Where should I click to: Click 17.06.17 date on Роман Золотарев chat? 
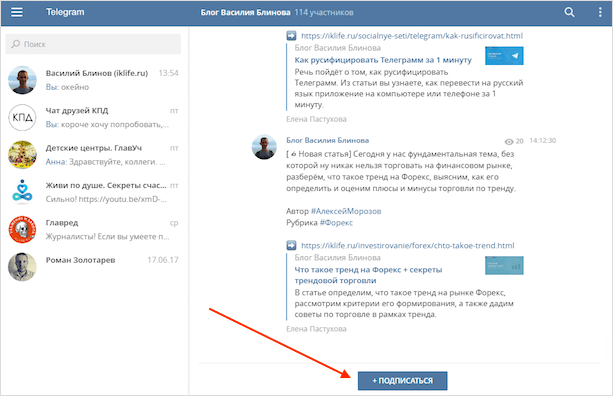click(163, 260)
